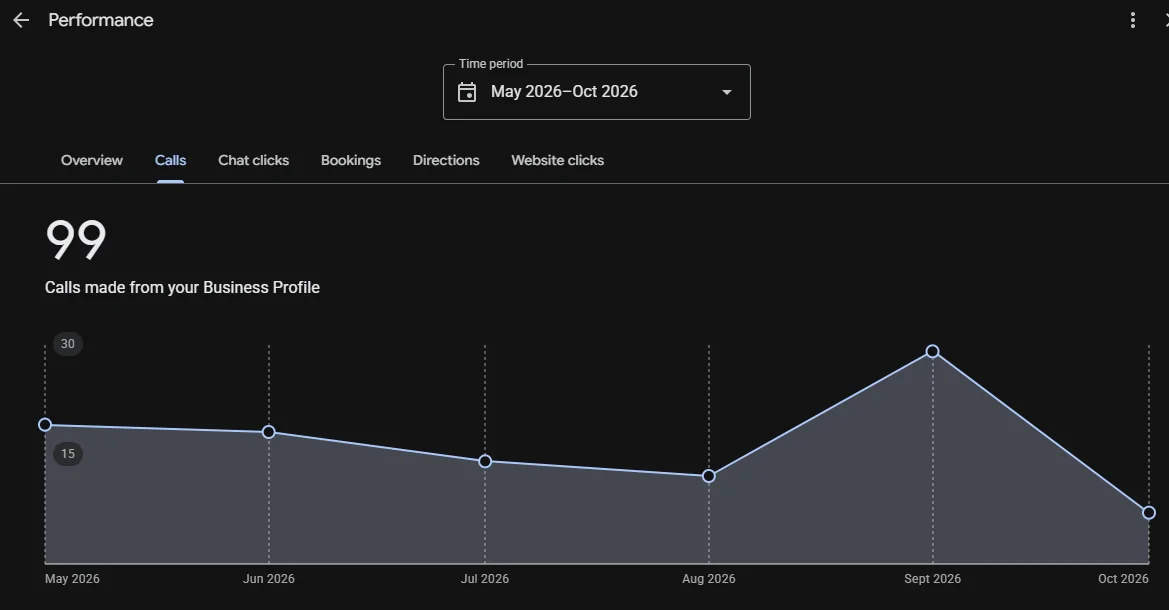Open the Chat clicks tab
This screenshot has height=610, width=1169.
point(253,160)
